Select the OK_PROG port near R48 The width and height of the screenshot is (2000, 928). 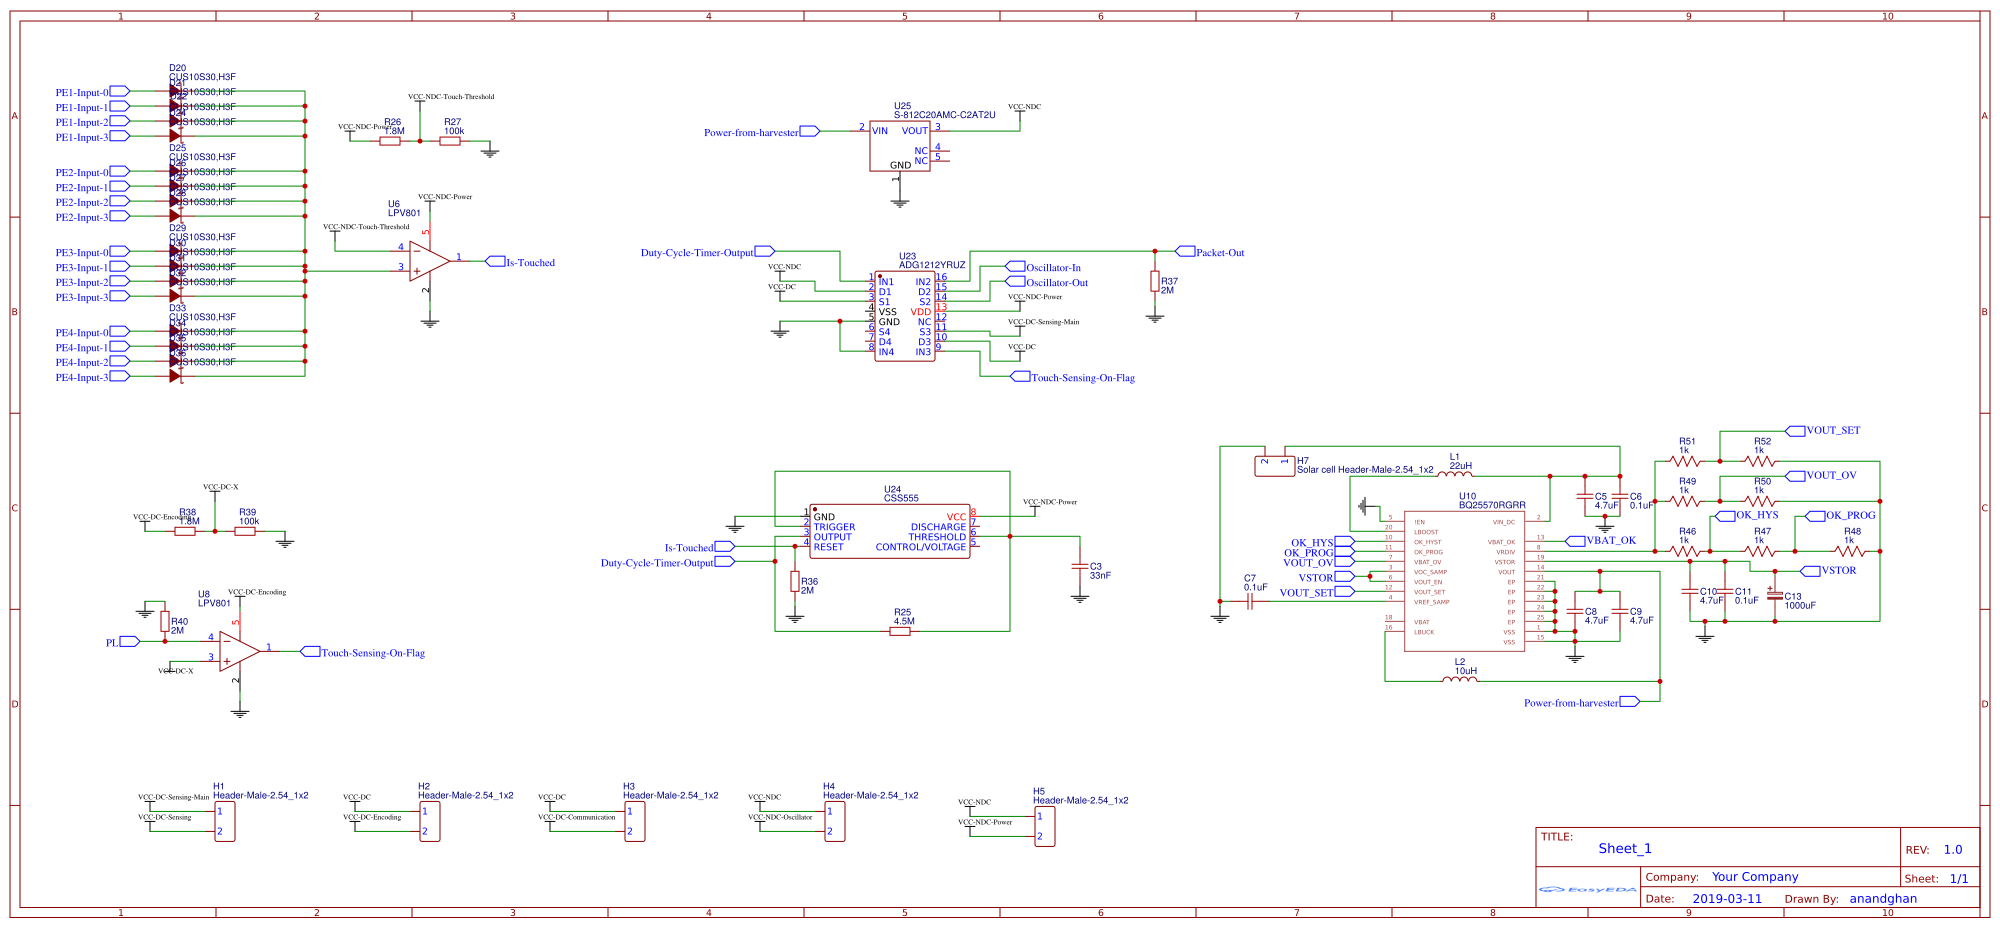click(1841, 515)
